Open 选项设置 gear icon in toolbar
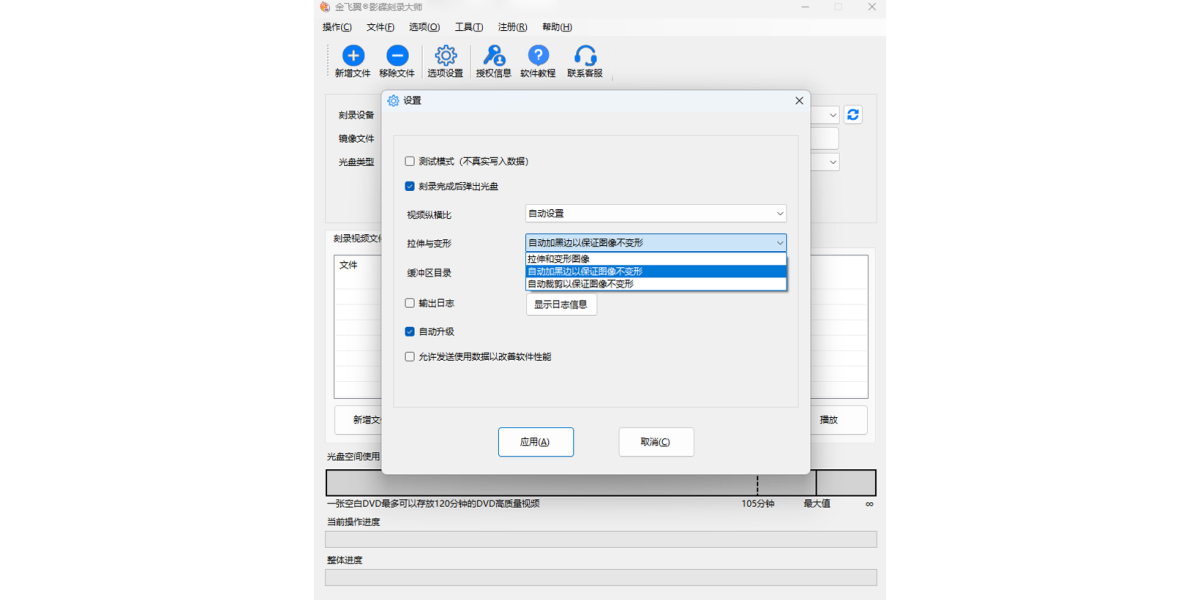The image size is (1200, 600). [446, 56]
